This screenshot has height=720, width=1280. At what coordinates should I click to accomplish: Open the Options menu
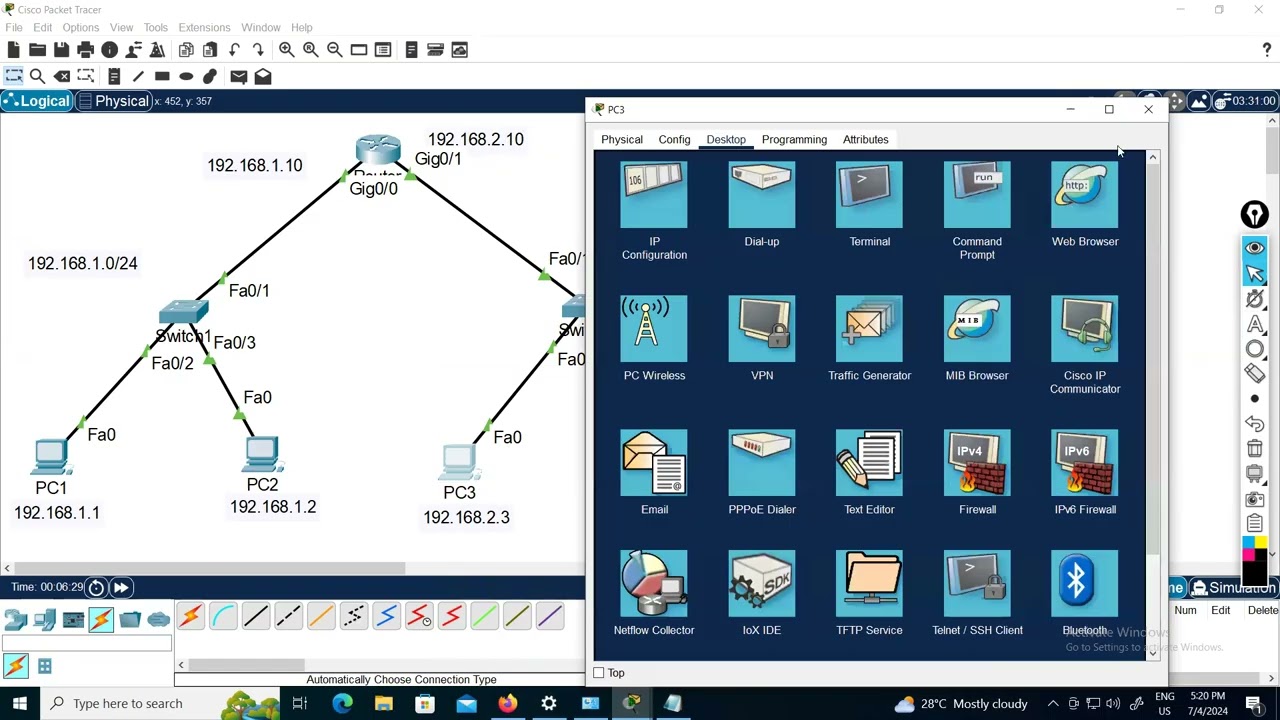point(81,27)
